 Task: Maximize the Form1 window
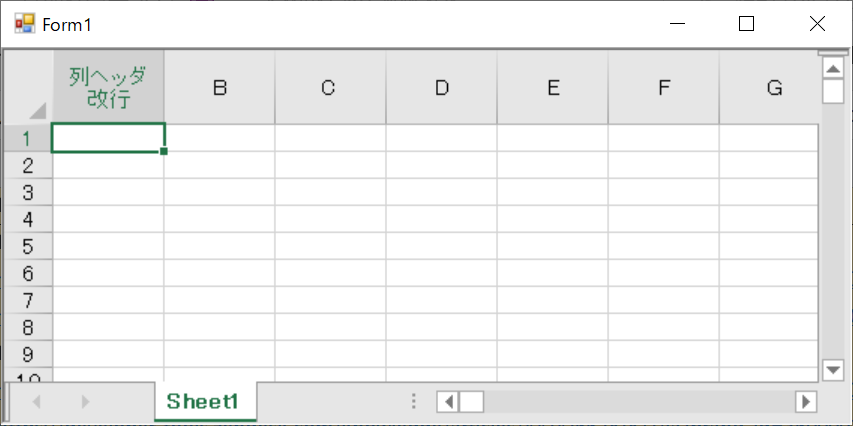coord(746,24)
